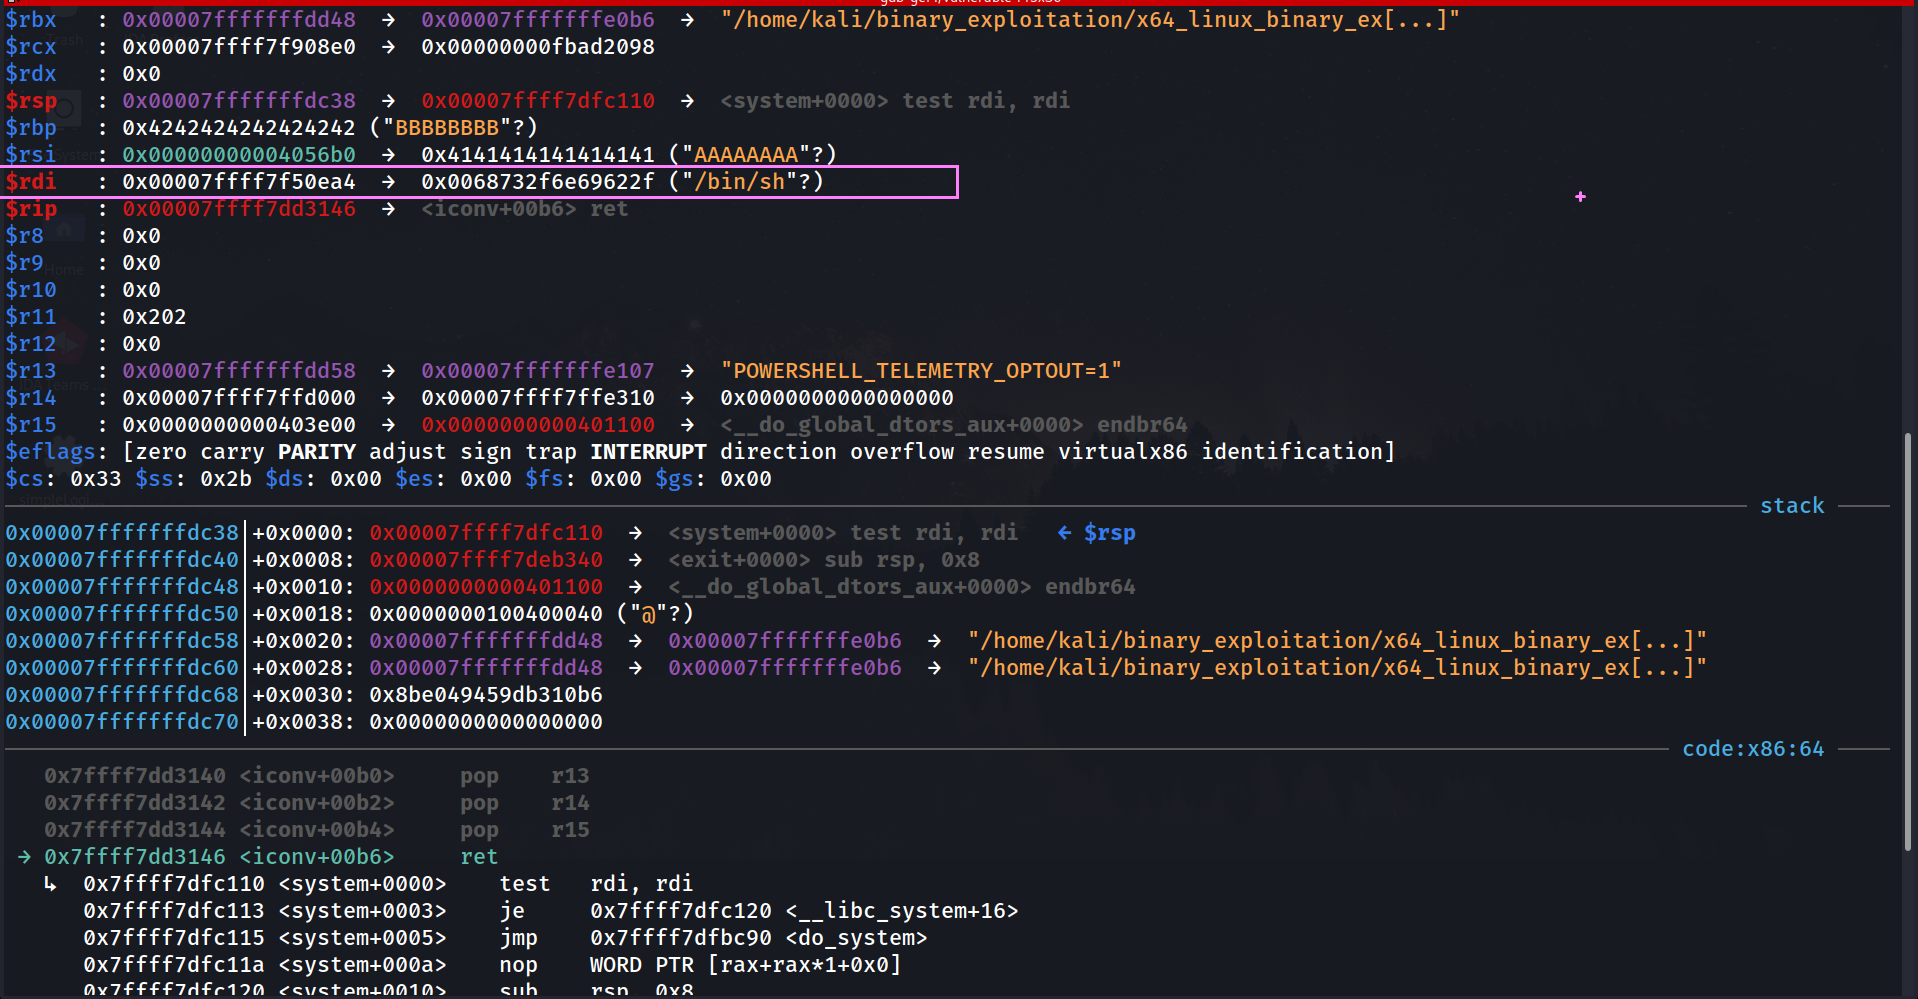Click the $rsp register name in red
Viewport: 1918px width, 999px height.
(x=31, y=101)
